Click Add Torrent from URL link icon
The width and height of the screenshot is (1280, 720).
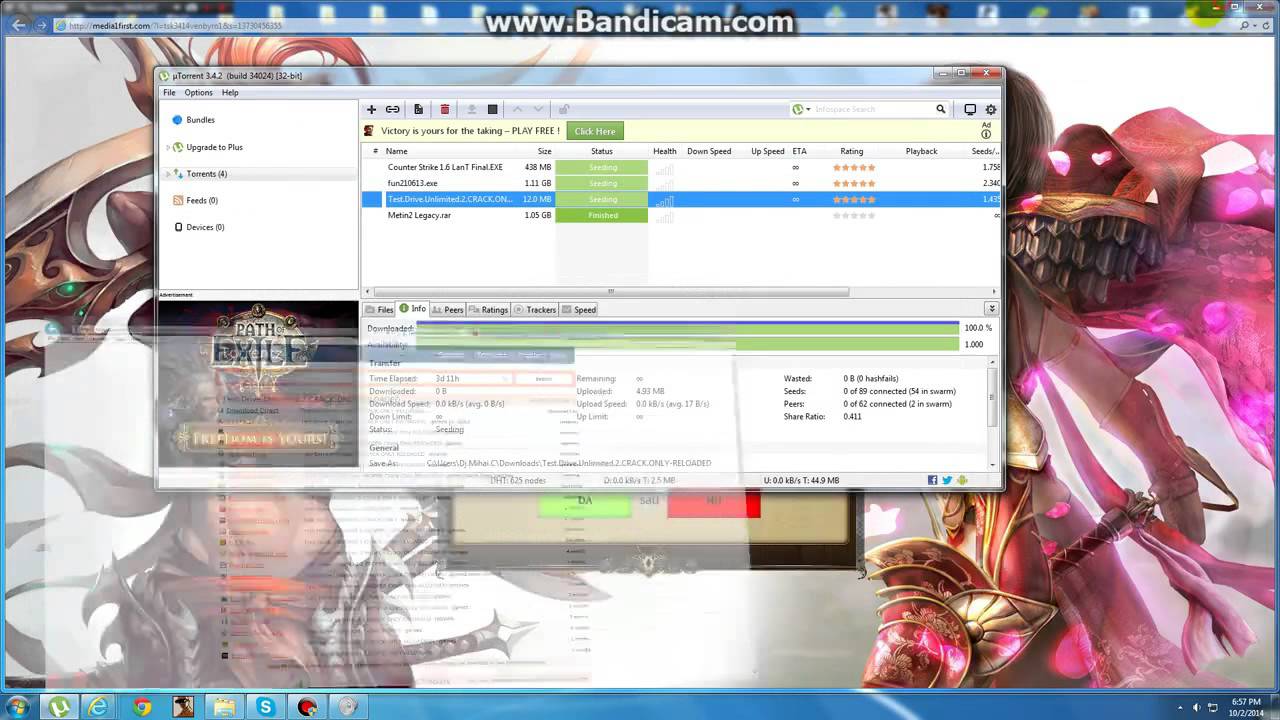(x=393, y=109)
